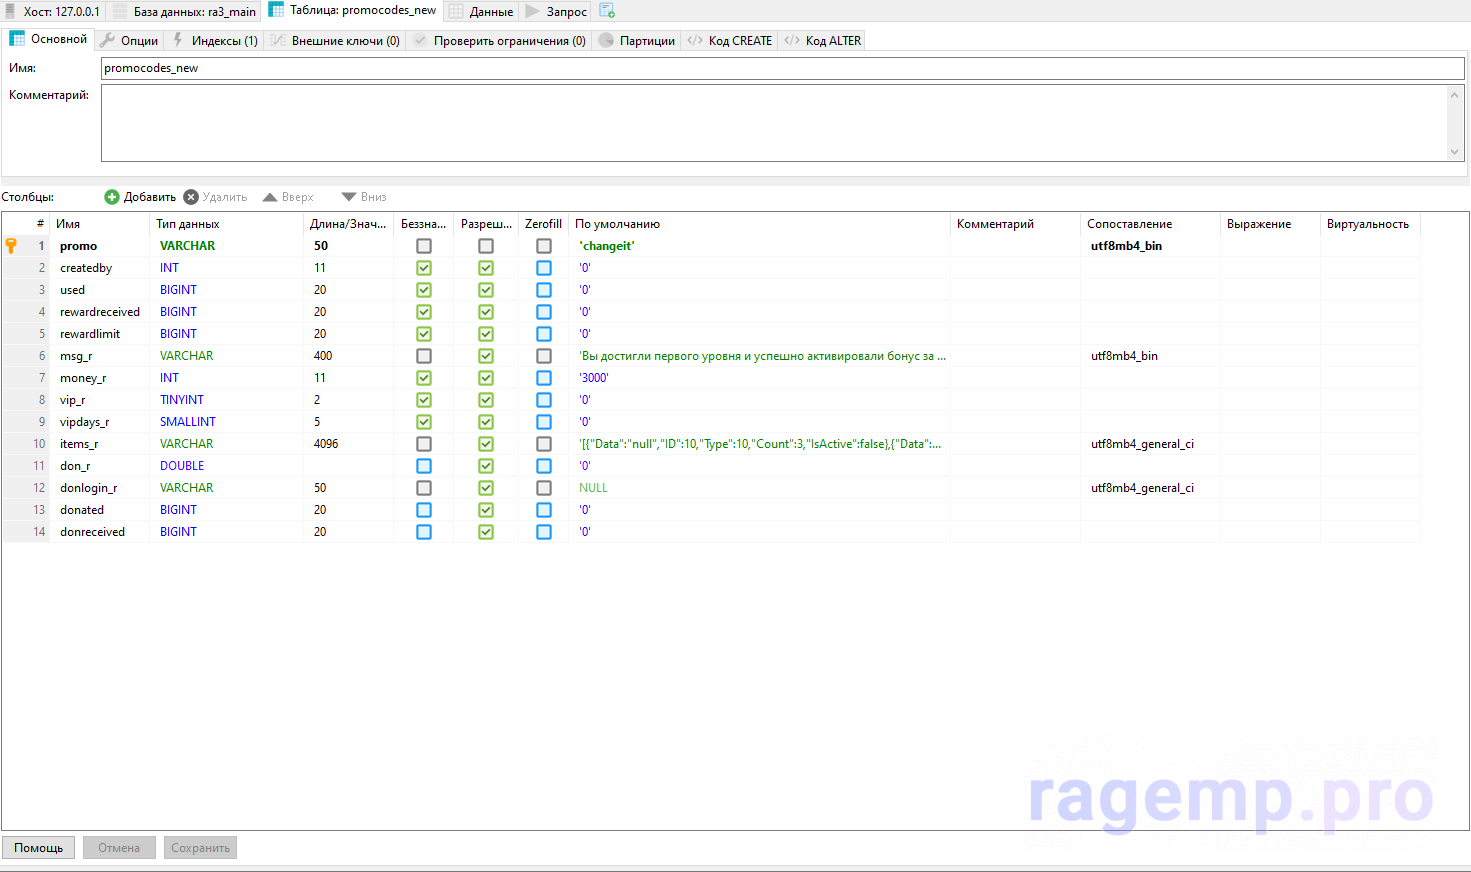Click the comment box scroll up arrow
1471x872 pixels.
(1455, 94)
